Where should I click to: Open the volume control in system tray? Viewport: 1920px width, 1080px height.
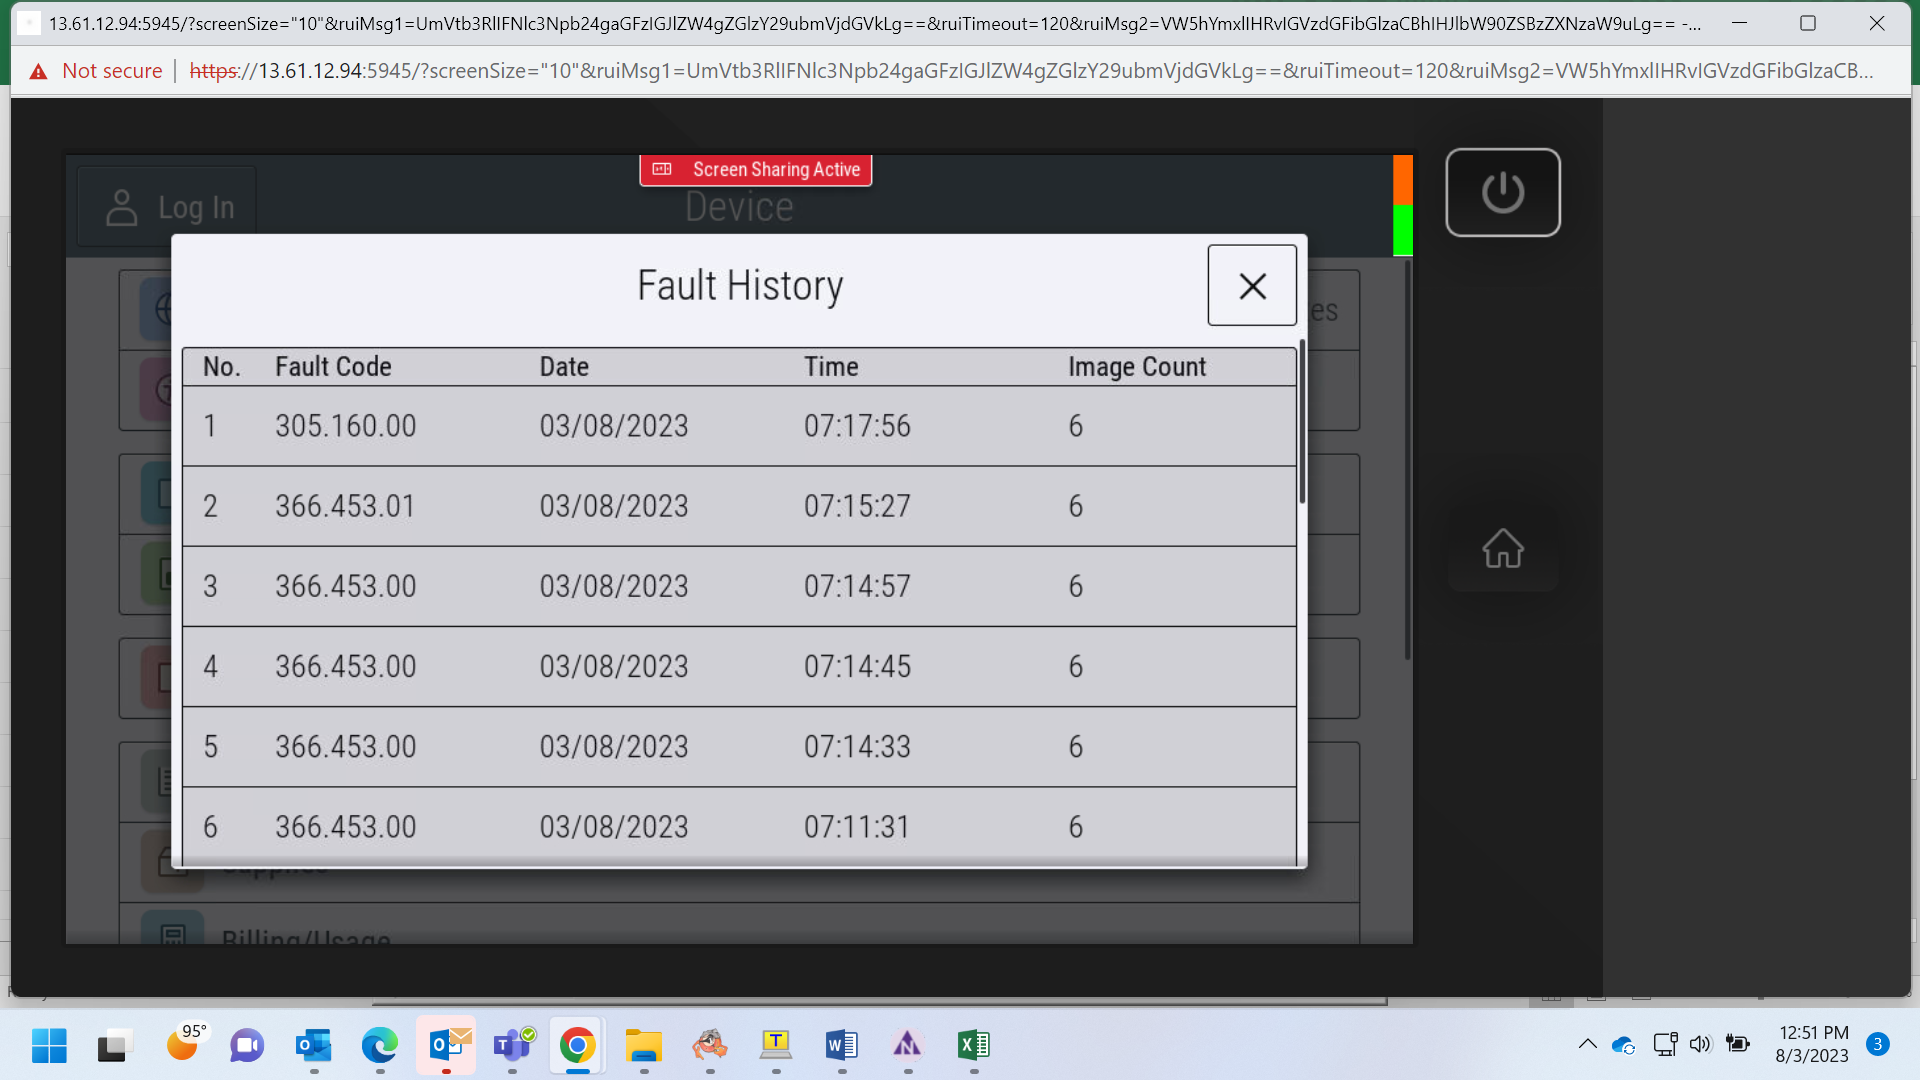[1700, 1044]
